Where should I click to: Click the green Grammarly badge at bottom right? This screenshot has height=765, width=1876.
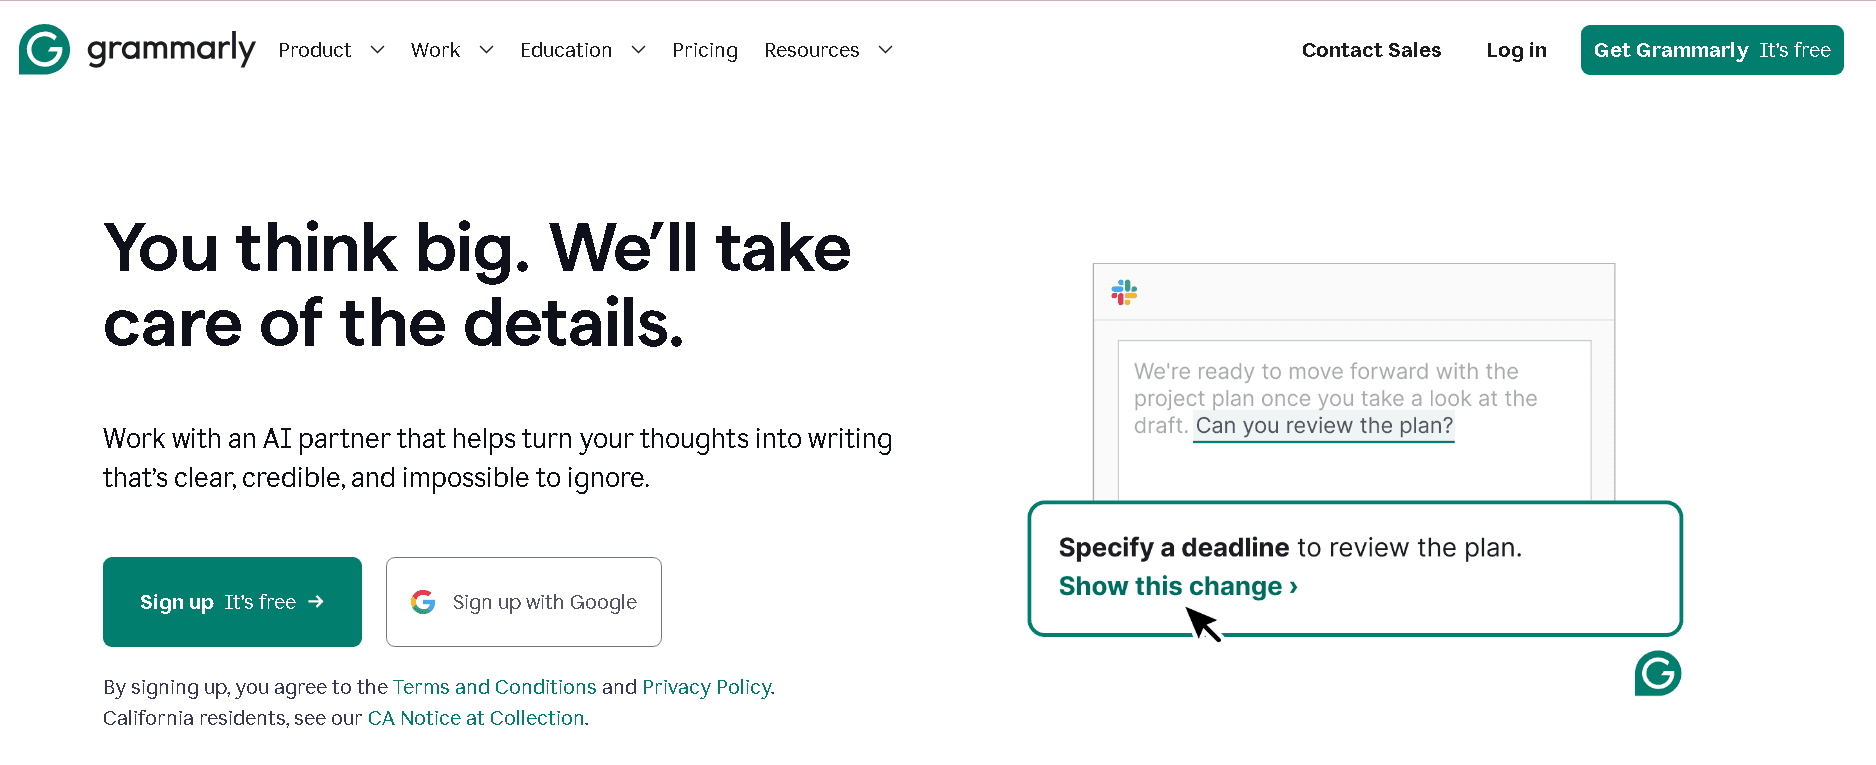(x=1658, y=675)
